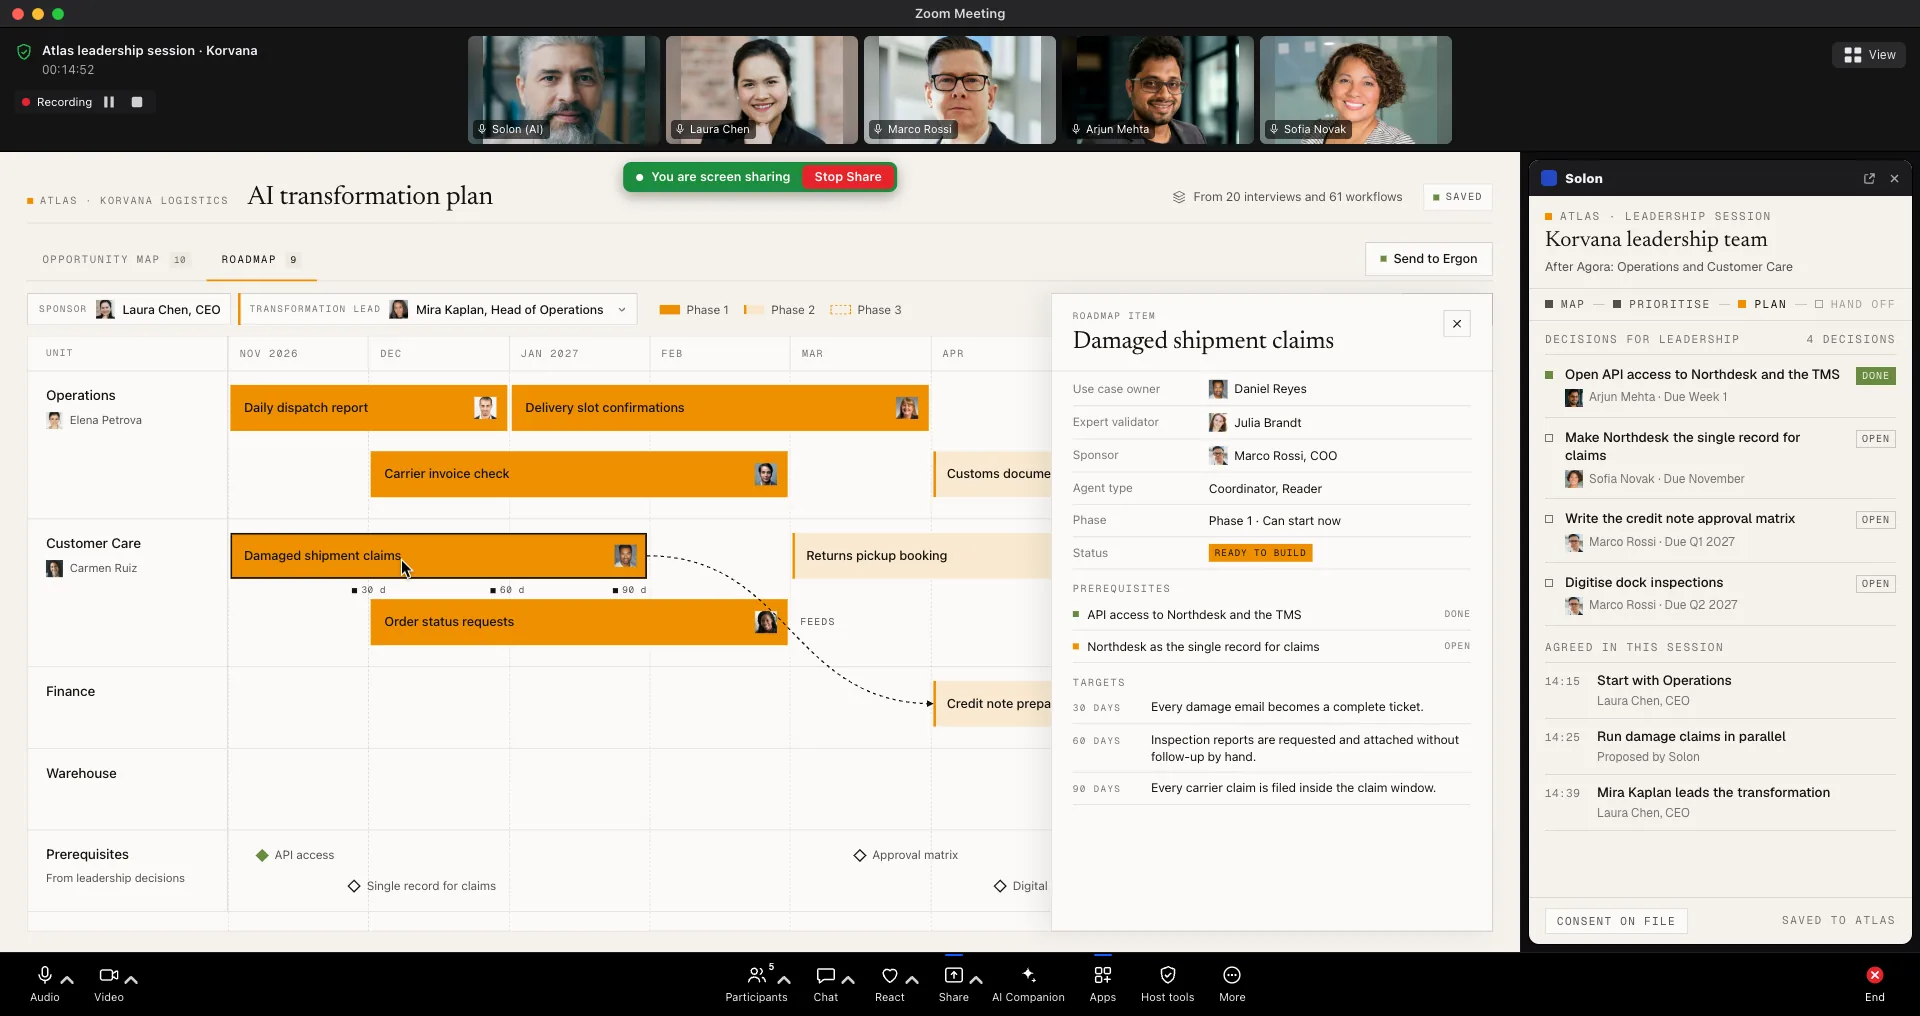Open the Apps icon

point(1103,975)
